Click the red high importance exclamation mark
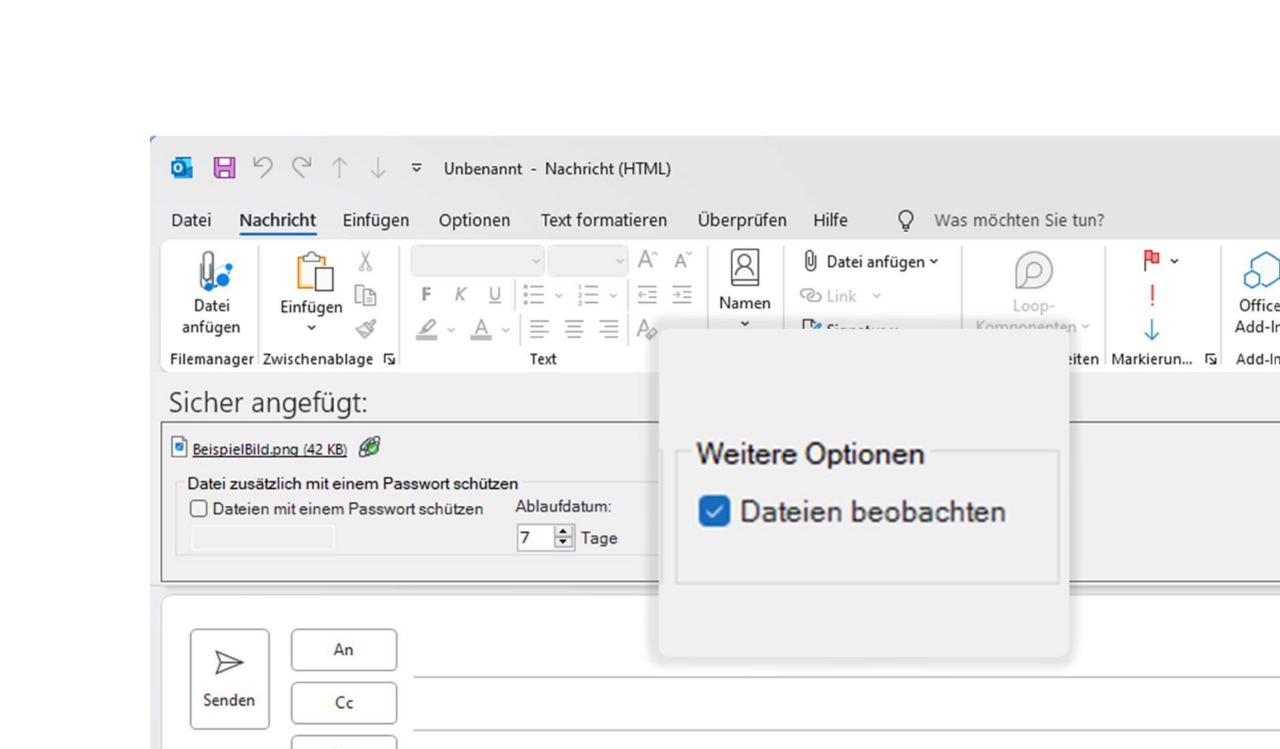This screenshot has width=1280, height=749. tap(1152, 295)
